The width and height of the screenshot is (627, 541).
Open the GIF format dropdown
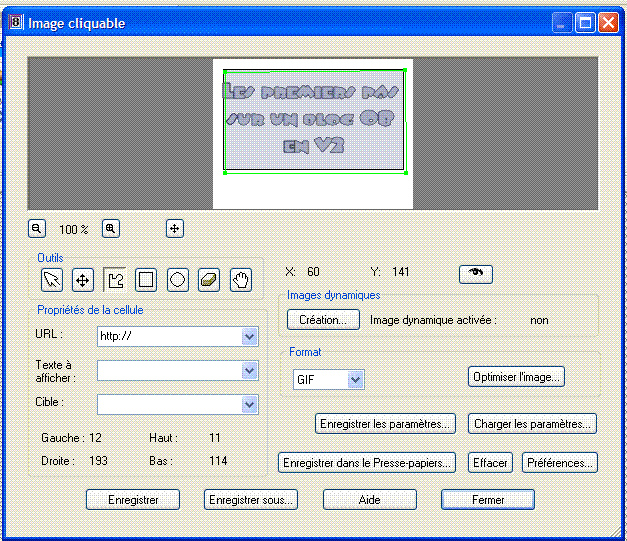pyautogui.click(x=354, y=380)
